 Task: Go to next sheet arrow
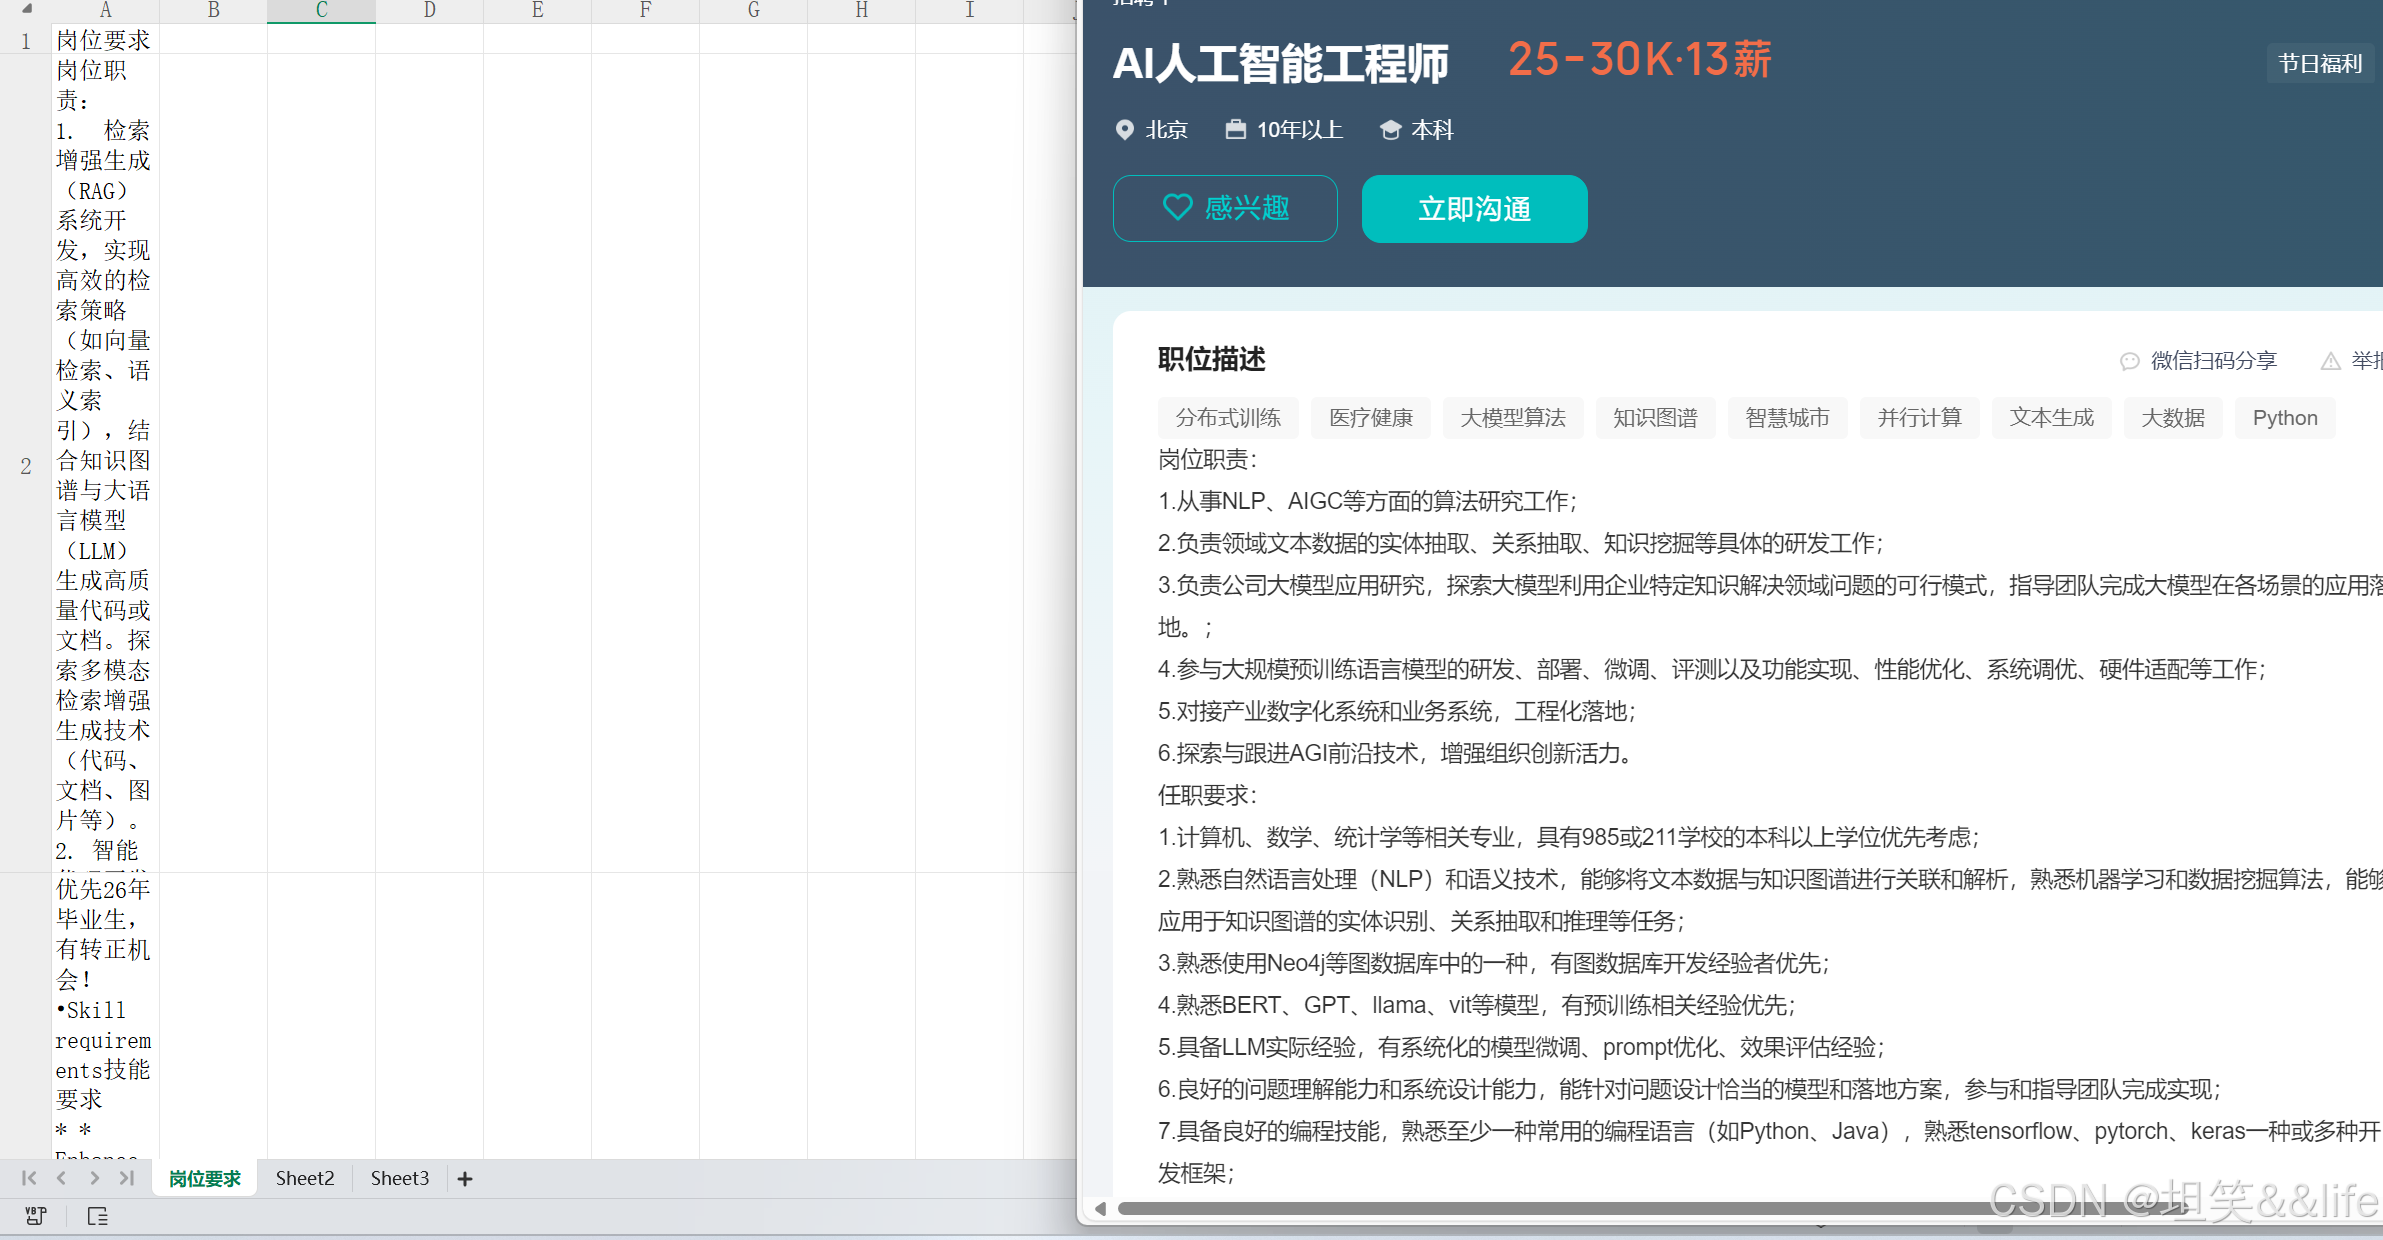coord(94,1178)
